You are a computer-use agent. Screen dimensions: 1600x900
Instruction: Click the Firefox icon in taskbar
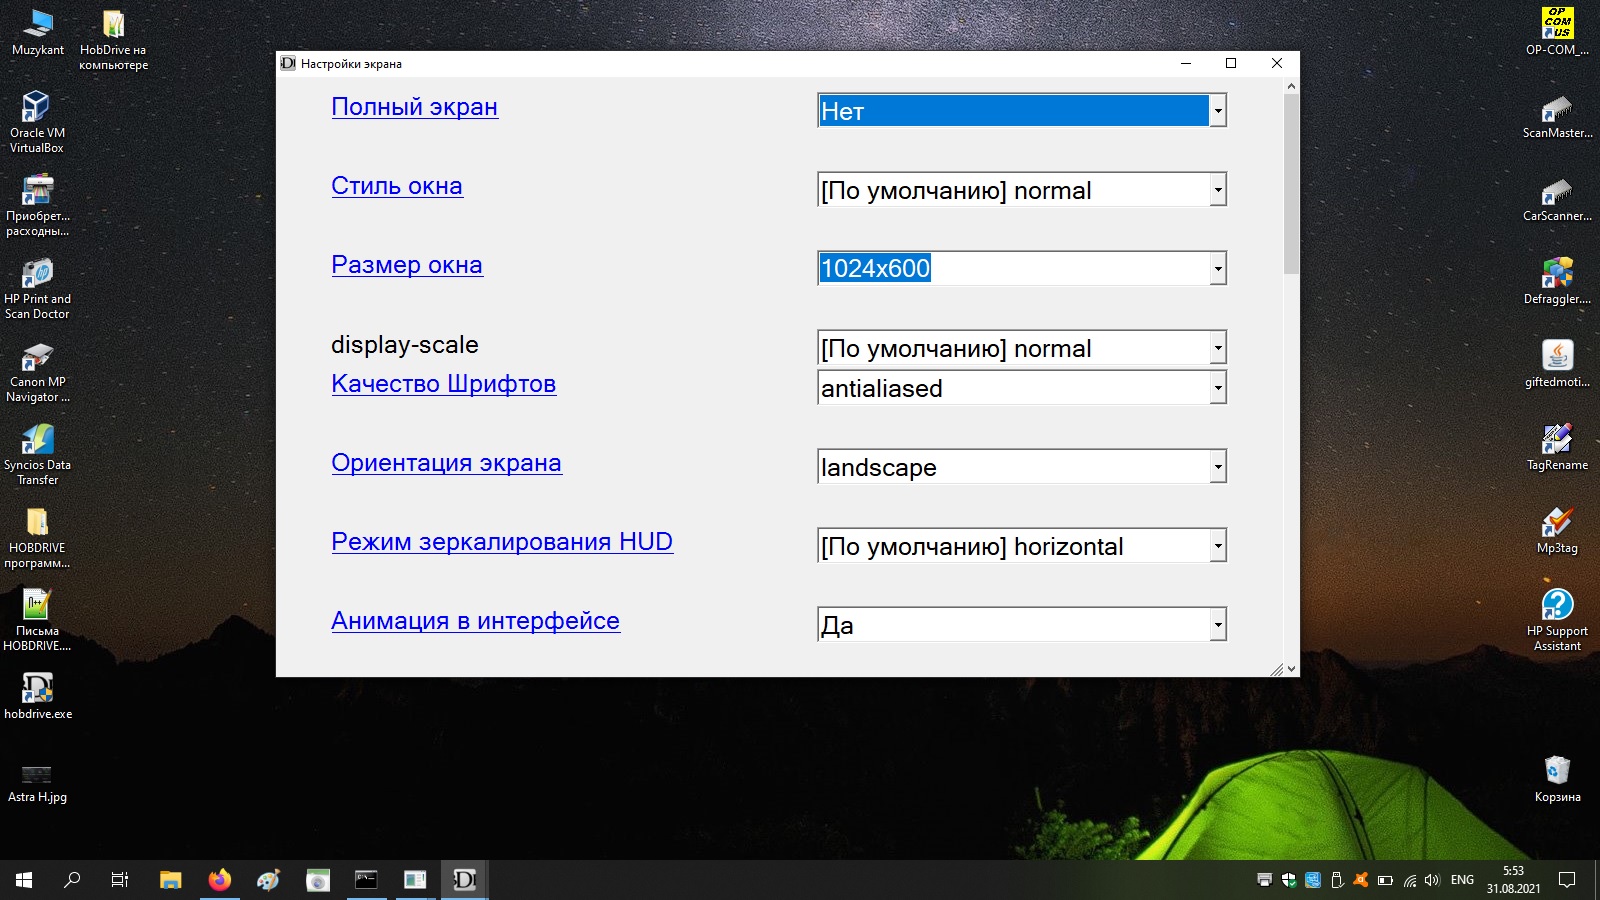click(219, 880)
